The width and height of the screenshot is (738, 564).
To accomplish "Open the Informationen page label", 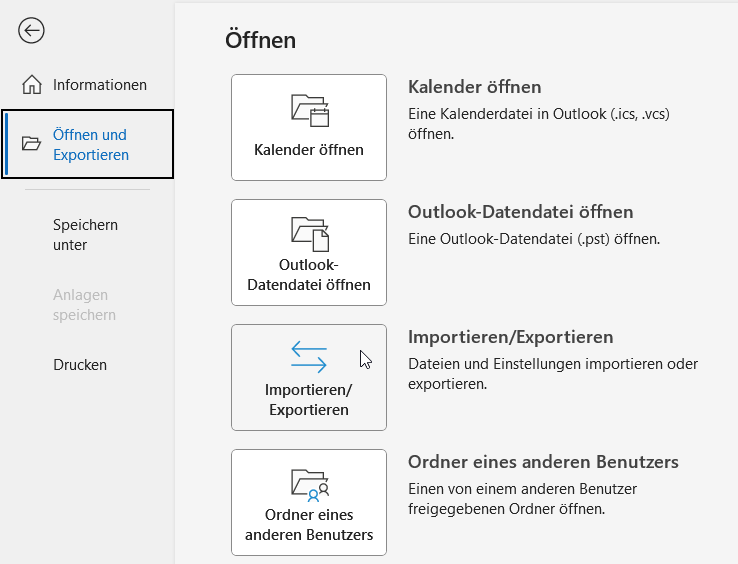I will tap(100, 85).
